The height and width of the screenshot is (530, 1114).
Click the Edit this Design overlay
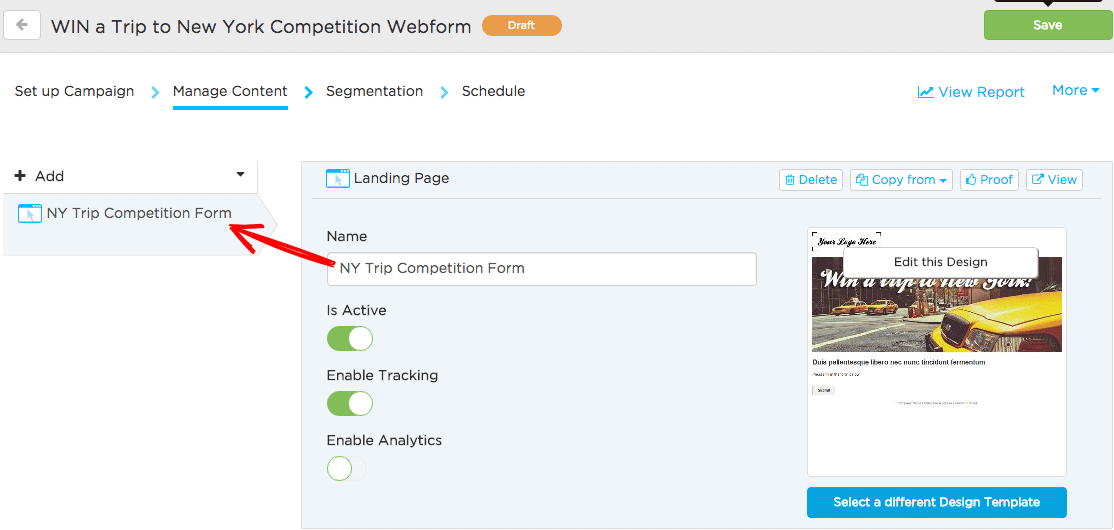click(x=941, y=262)
